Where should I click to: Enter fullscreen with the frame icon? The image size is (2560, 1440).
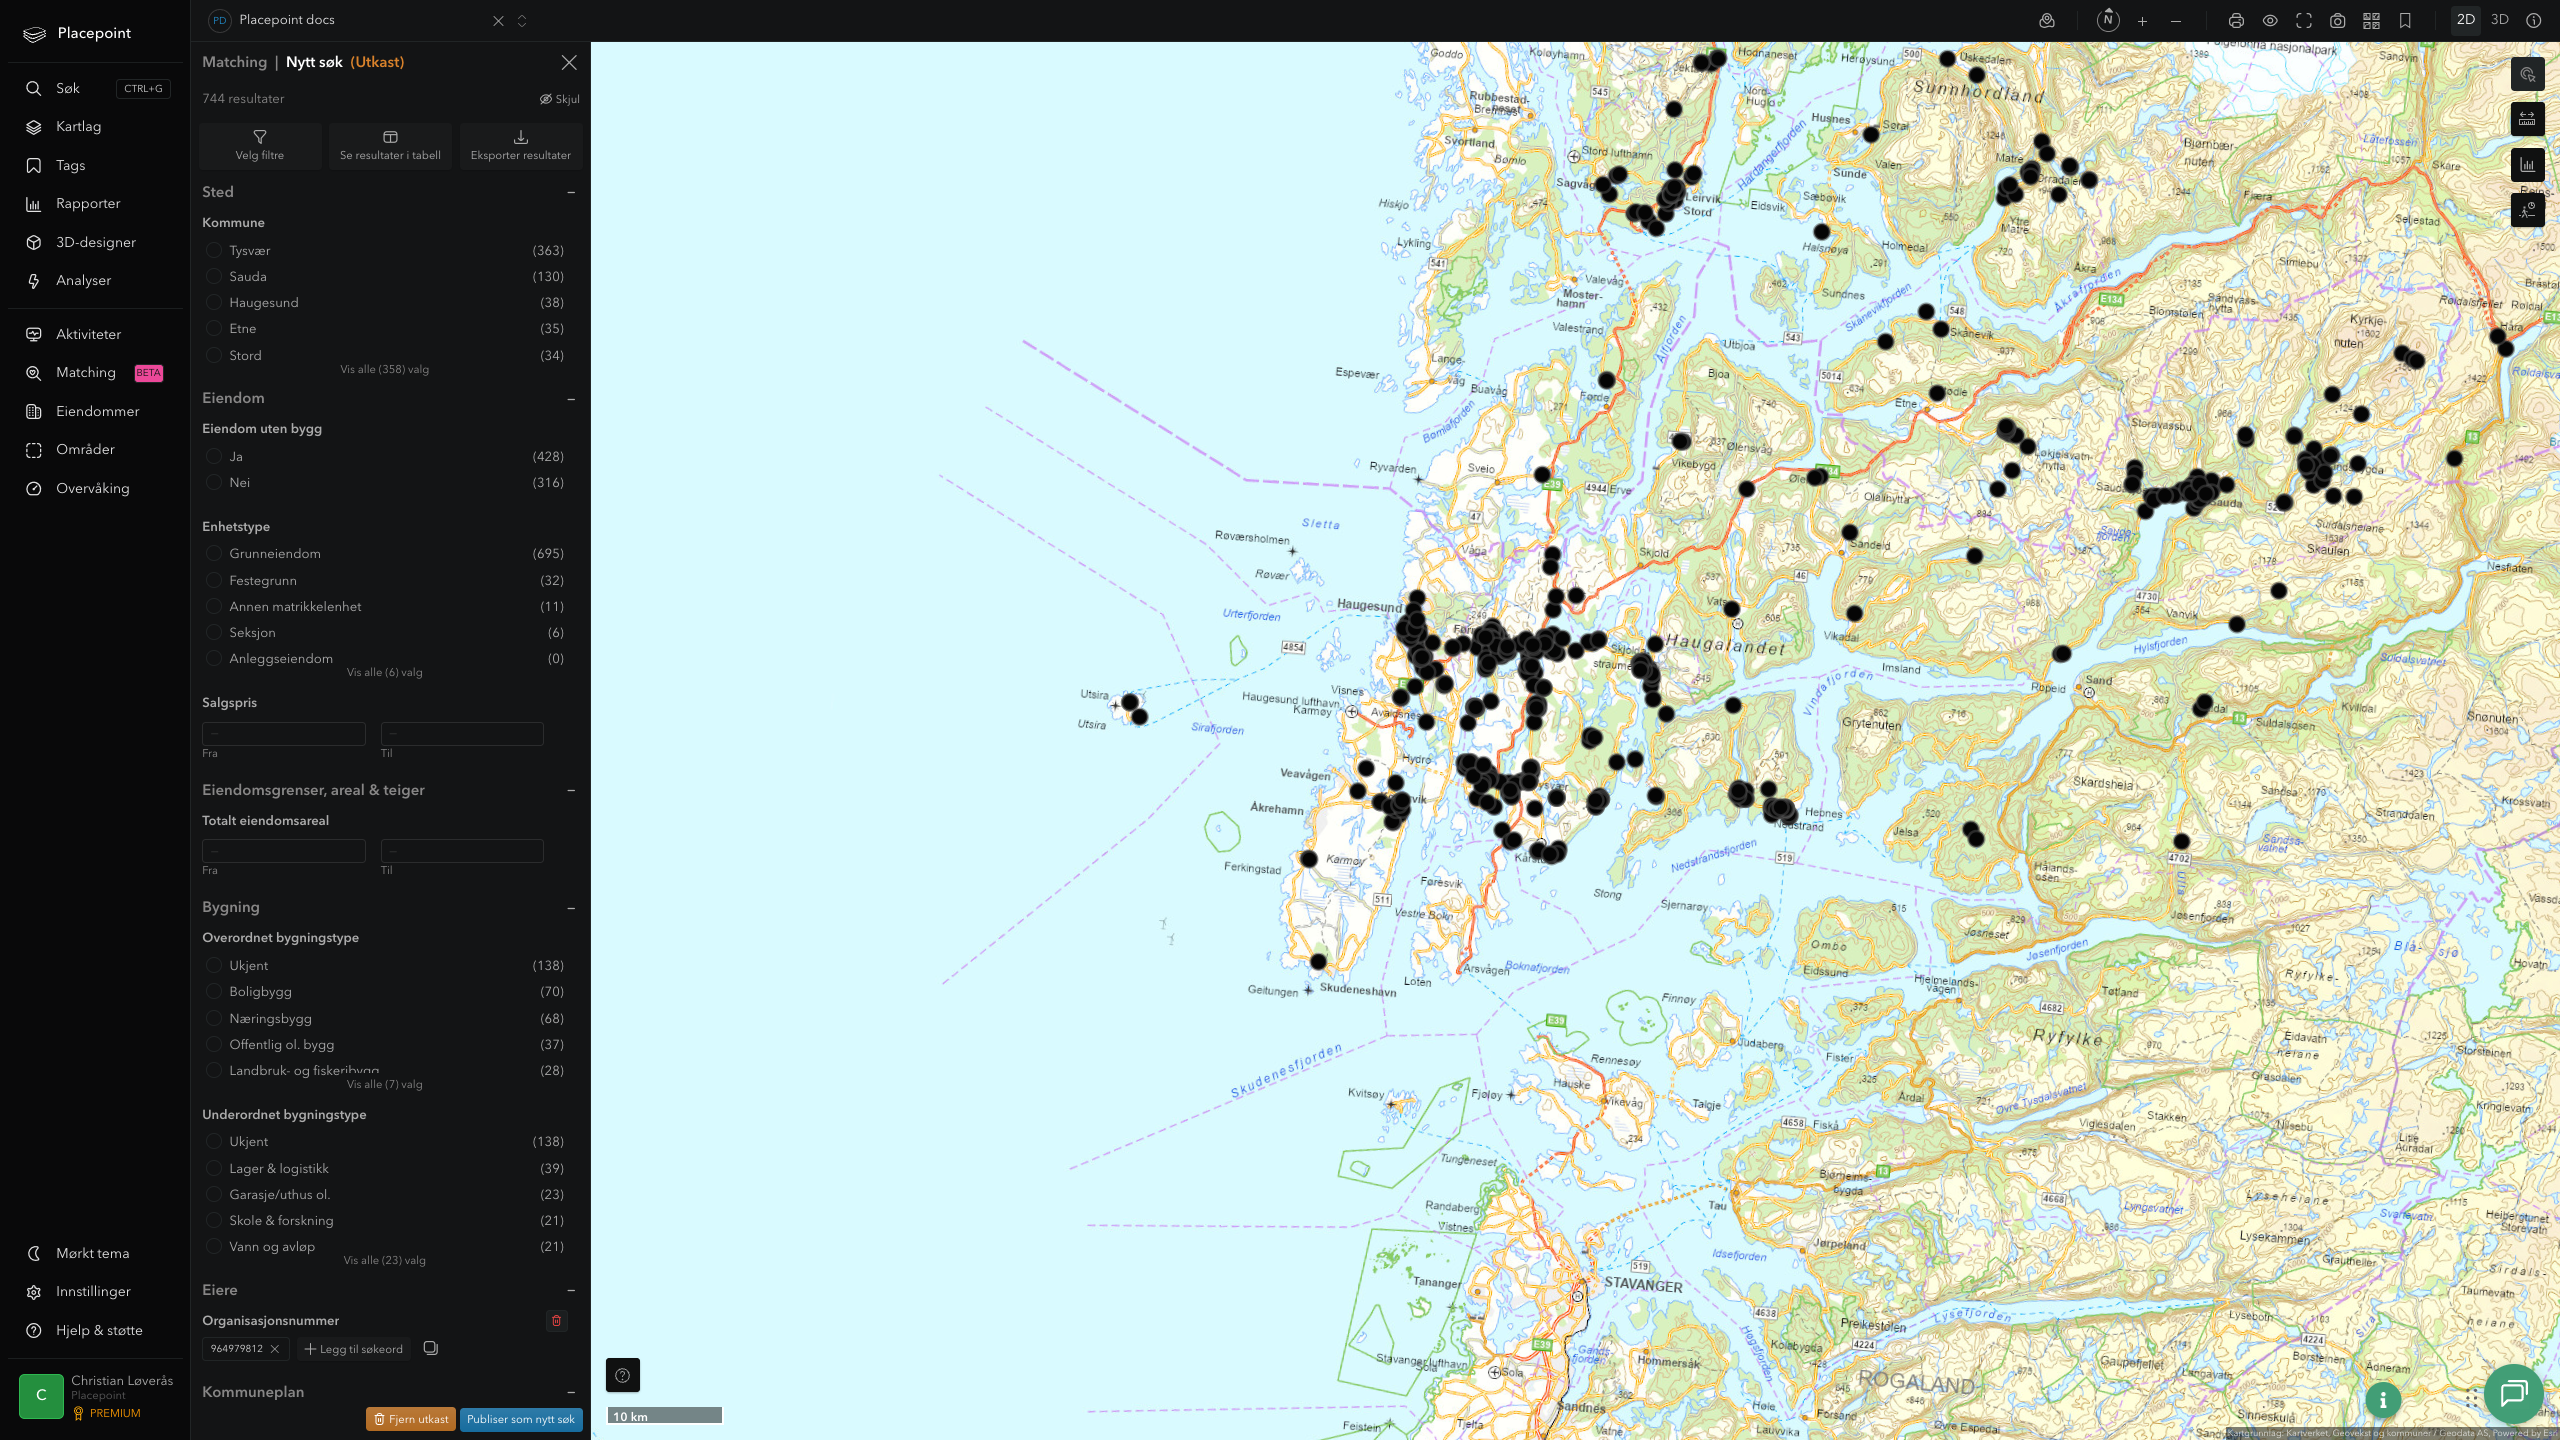2304,21
